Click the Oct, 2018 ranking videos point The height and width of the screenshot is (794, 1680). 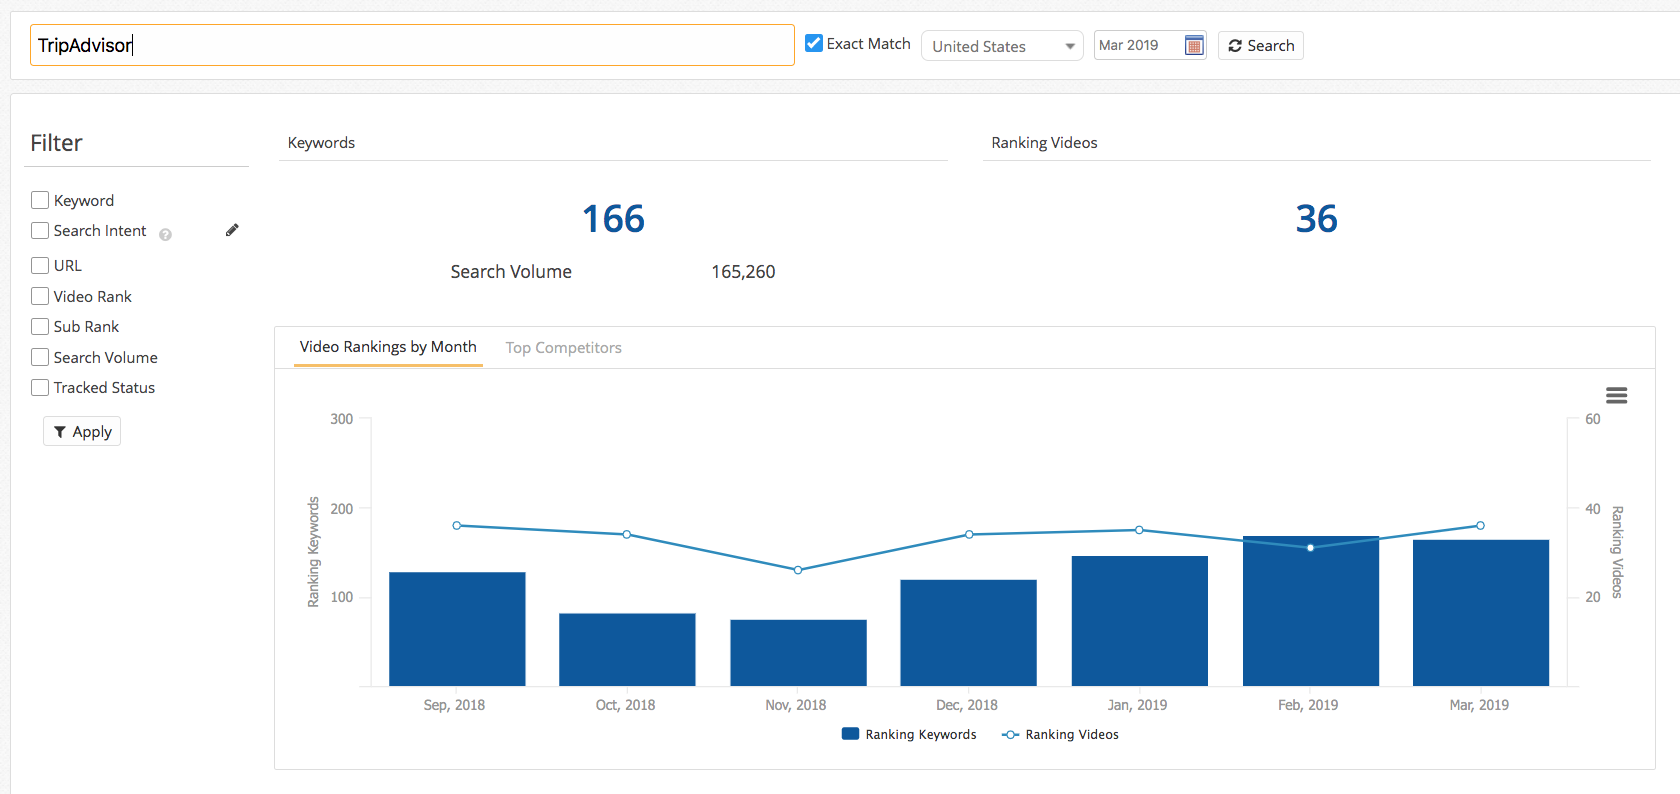pyautogui.click(x=627, y=534)
